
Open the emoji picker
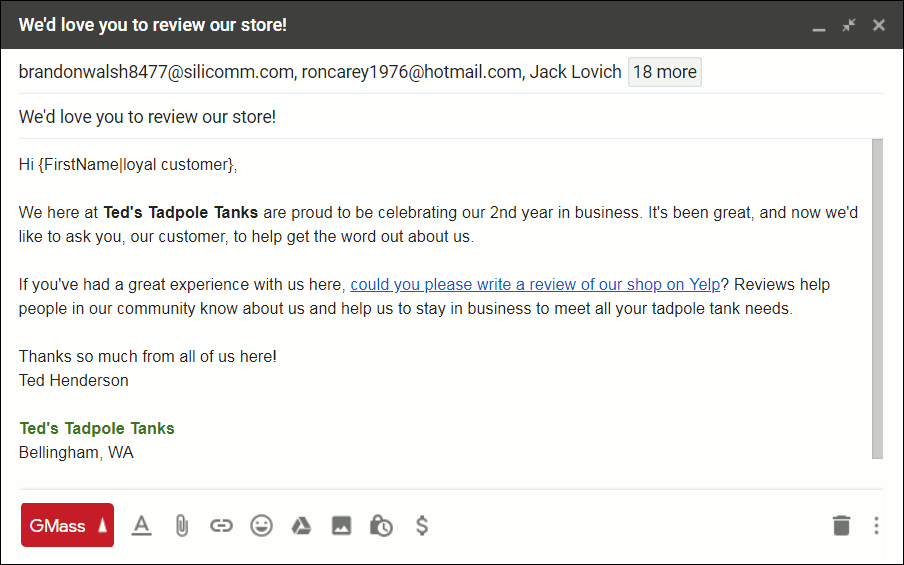coord(261,525)
